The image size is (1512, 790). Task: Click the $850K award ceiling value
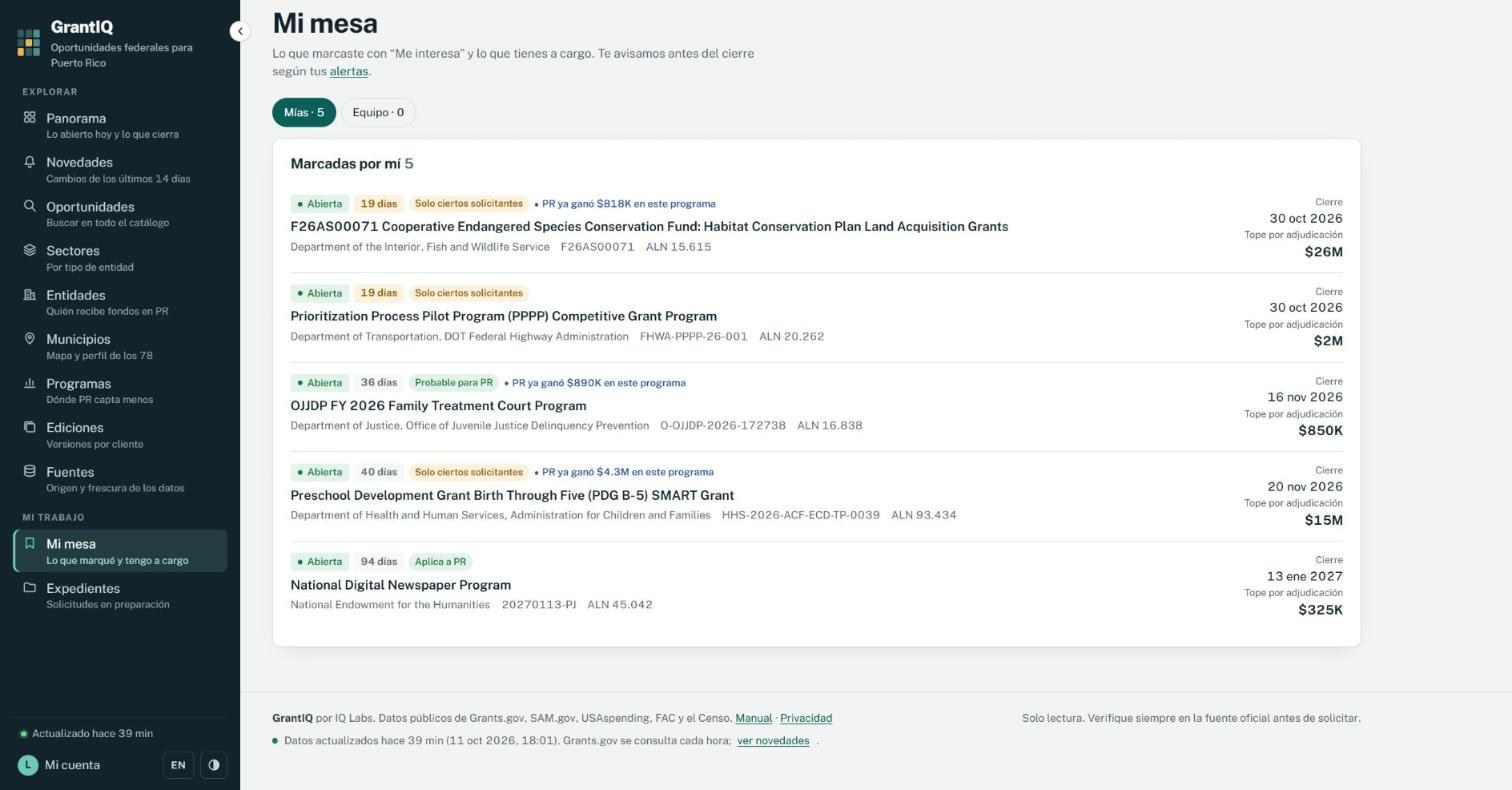pyautogui.click(x=1320, y=431)
